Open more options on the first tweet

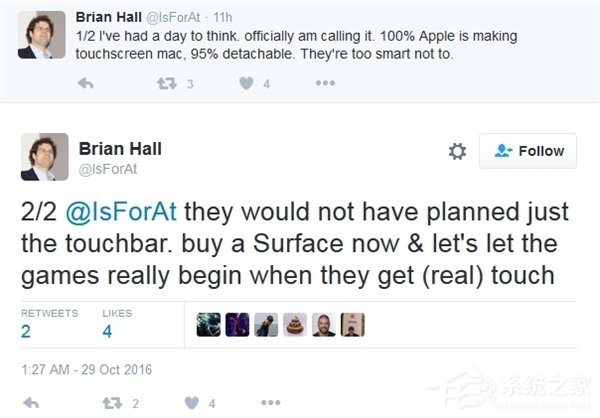325,84
